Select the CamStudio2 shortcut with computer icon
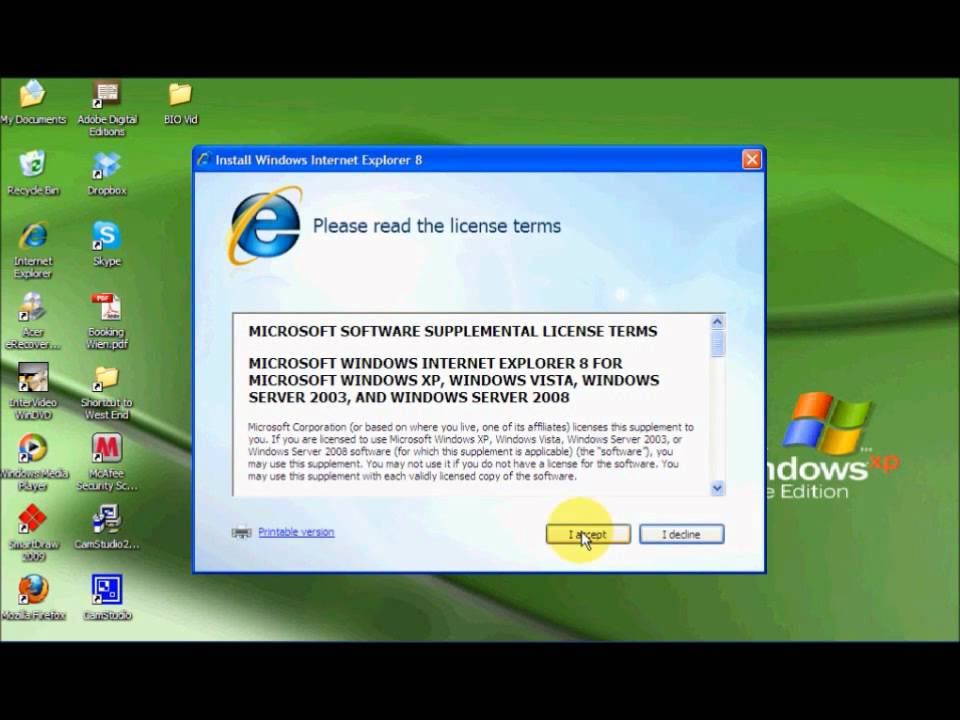 [x=107, y=527]
